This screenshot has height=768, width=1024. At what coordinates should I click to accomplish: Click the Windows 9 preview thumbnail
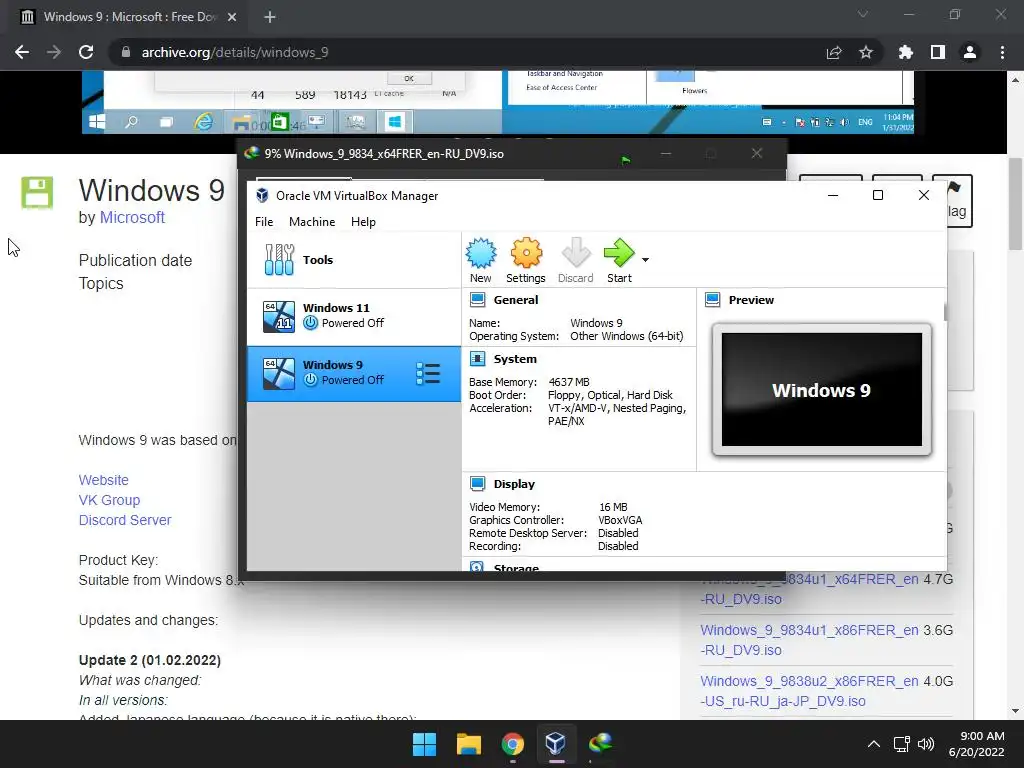[x=822, y=390]
